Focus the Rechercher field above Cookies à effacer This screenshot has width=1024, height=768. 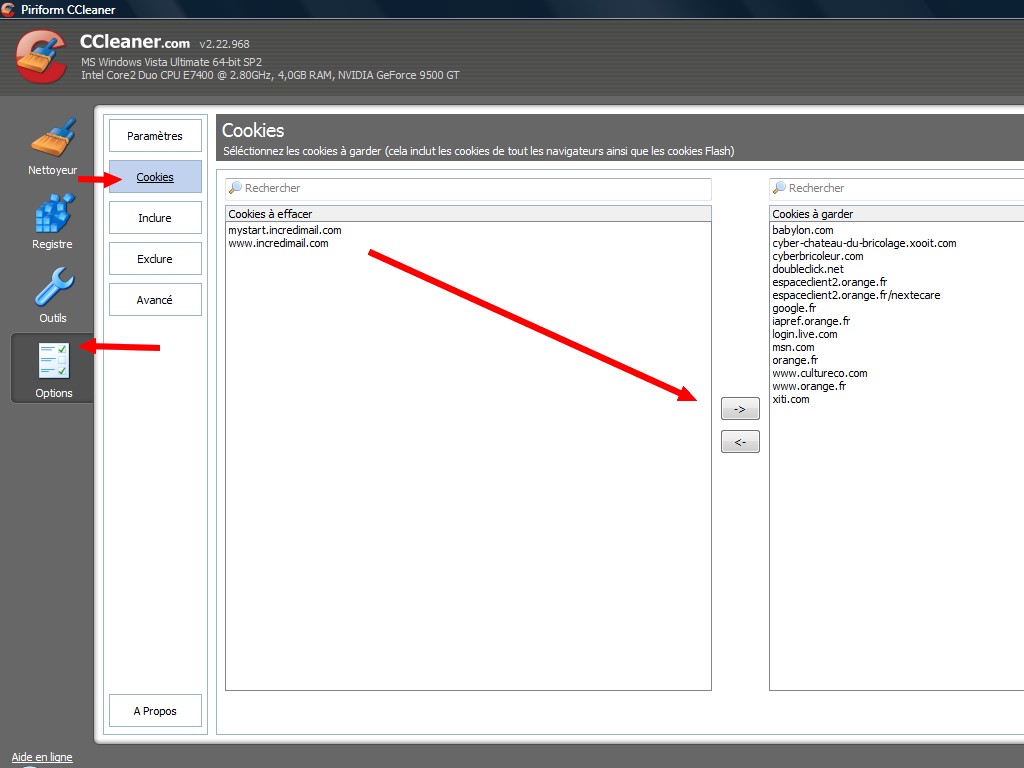coord(468,188)
